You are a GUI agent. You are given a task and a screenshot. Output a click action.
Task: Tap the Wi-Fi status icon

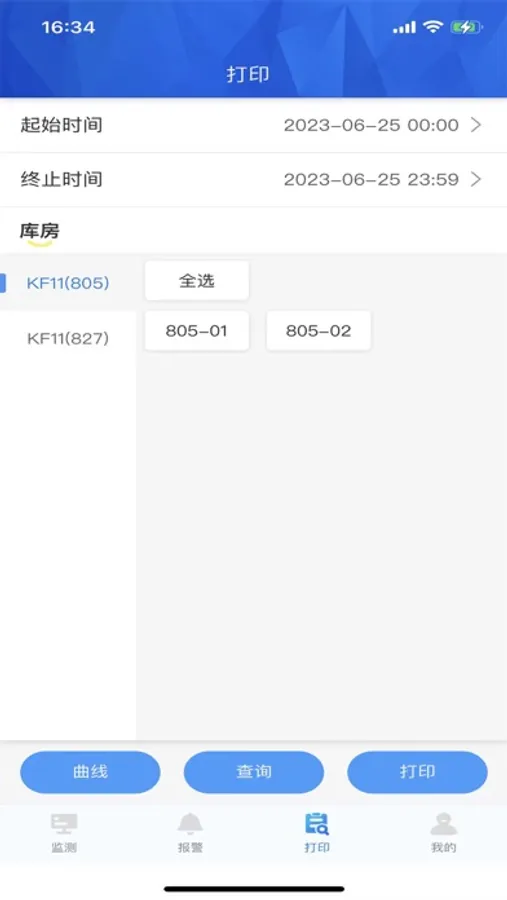pyautogui.click(x=432, y=26)
